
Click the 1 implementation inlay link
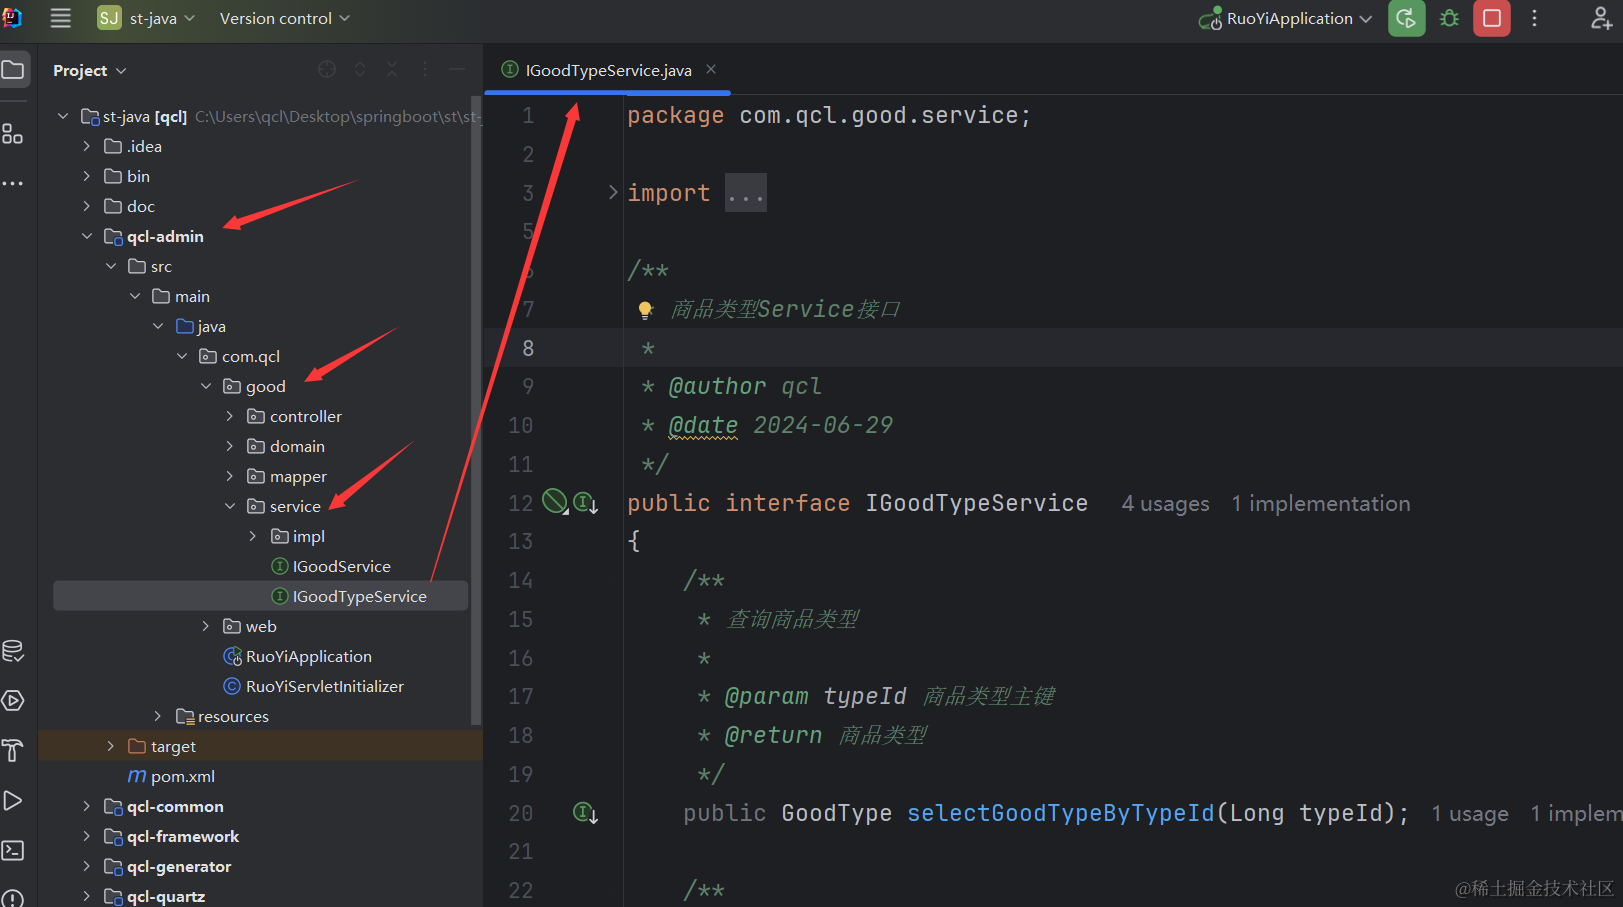click(x=1320, y=504)
